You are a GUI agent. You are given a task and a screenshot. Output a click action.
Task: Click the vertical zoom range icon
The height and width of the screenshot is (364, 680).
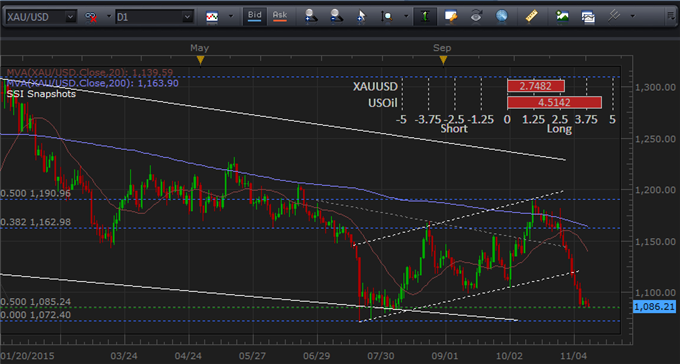(386, 17)
